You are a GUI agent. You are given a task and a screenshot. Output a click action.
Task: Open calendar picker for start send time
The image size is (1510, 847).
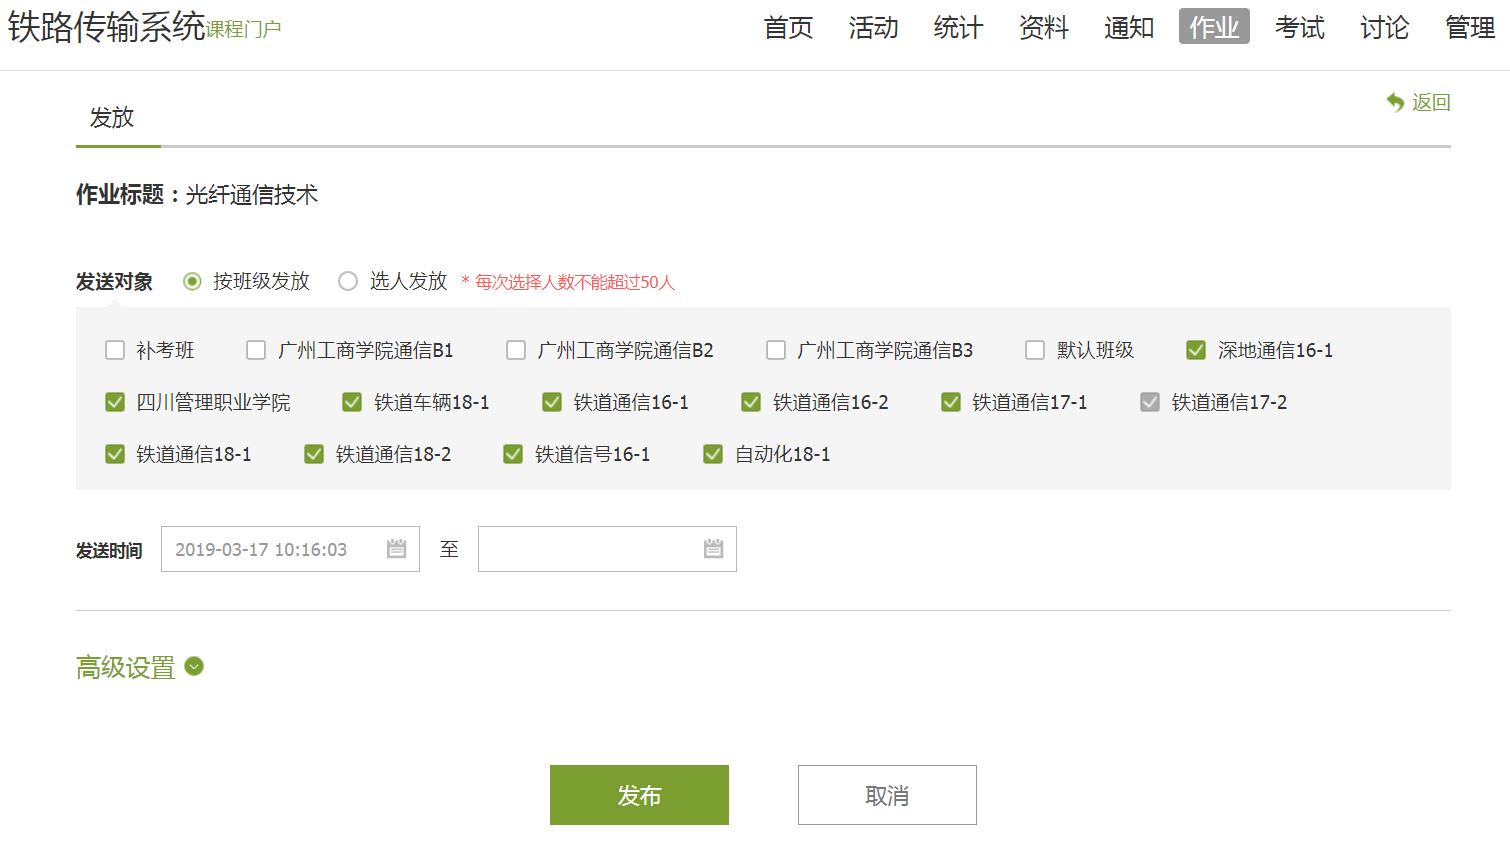click(x=397, y=549)
